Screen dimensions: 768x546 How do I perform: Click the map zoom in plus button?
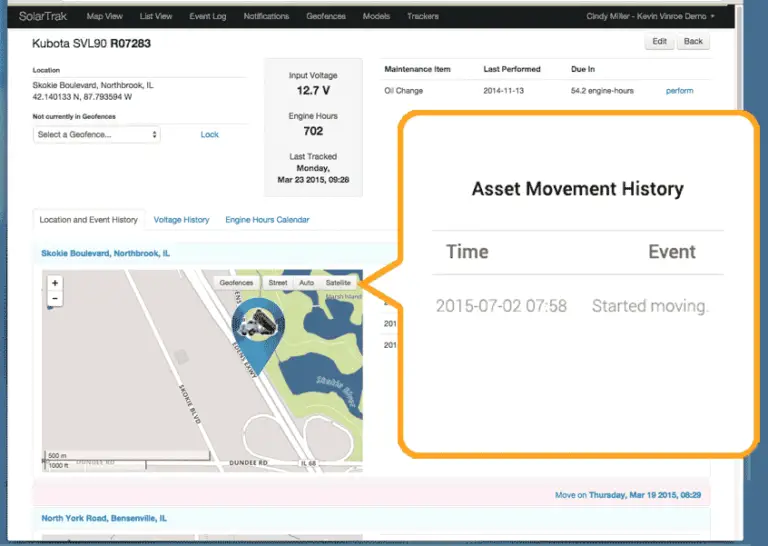coord(55,283)
